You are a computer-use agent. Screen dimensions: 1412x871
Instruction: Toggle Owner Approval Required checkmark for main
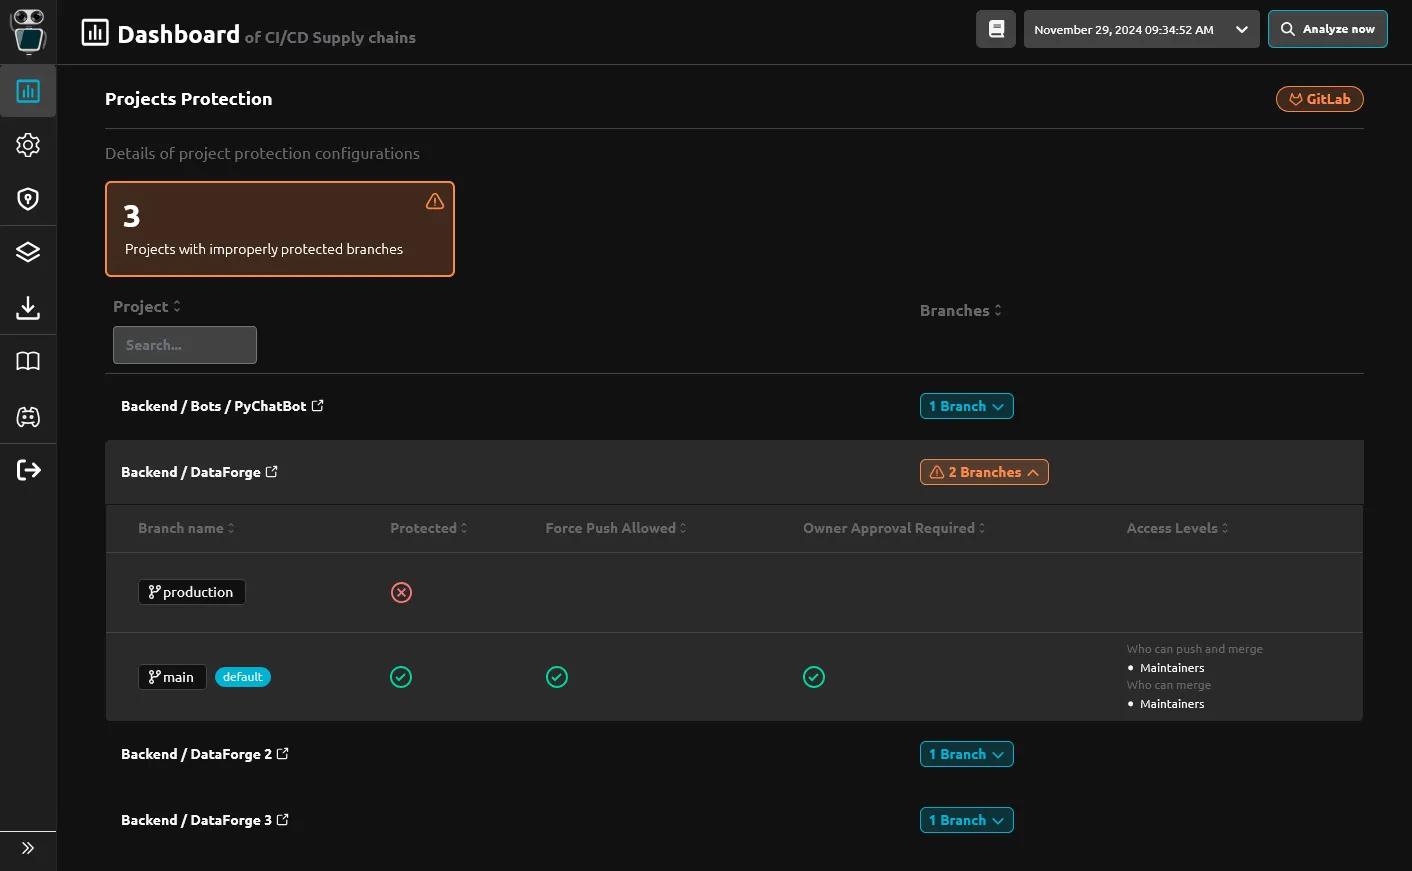pyautogui.click(x=814, y=677)
